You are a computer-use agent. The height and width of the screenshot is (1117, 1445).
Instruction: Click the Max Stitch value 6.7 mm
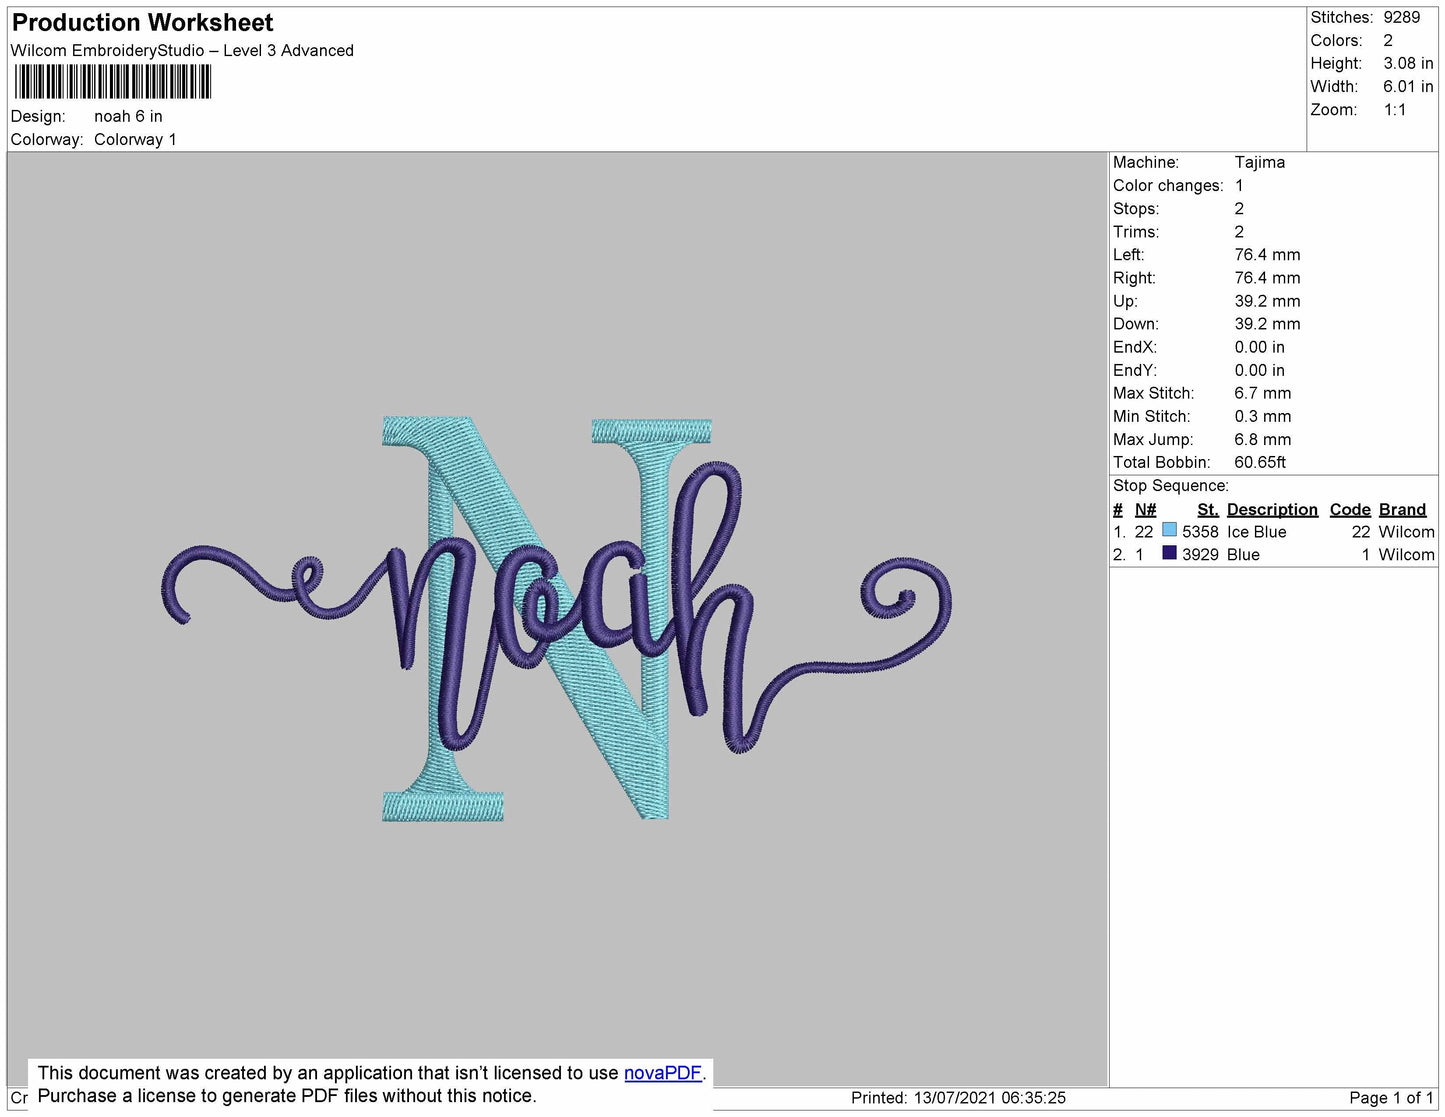click(x=1263, y=393)
